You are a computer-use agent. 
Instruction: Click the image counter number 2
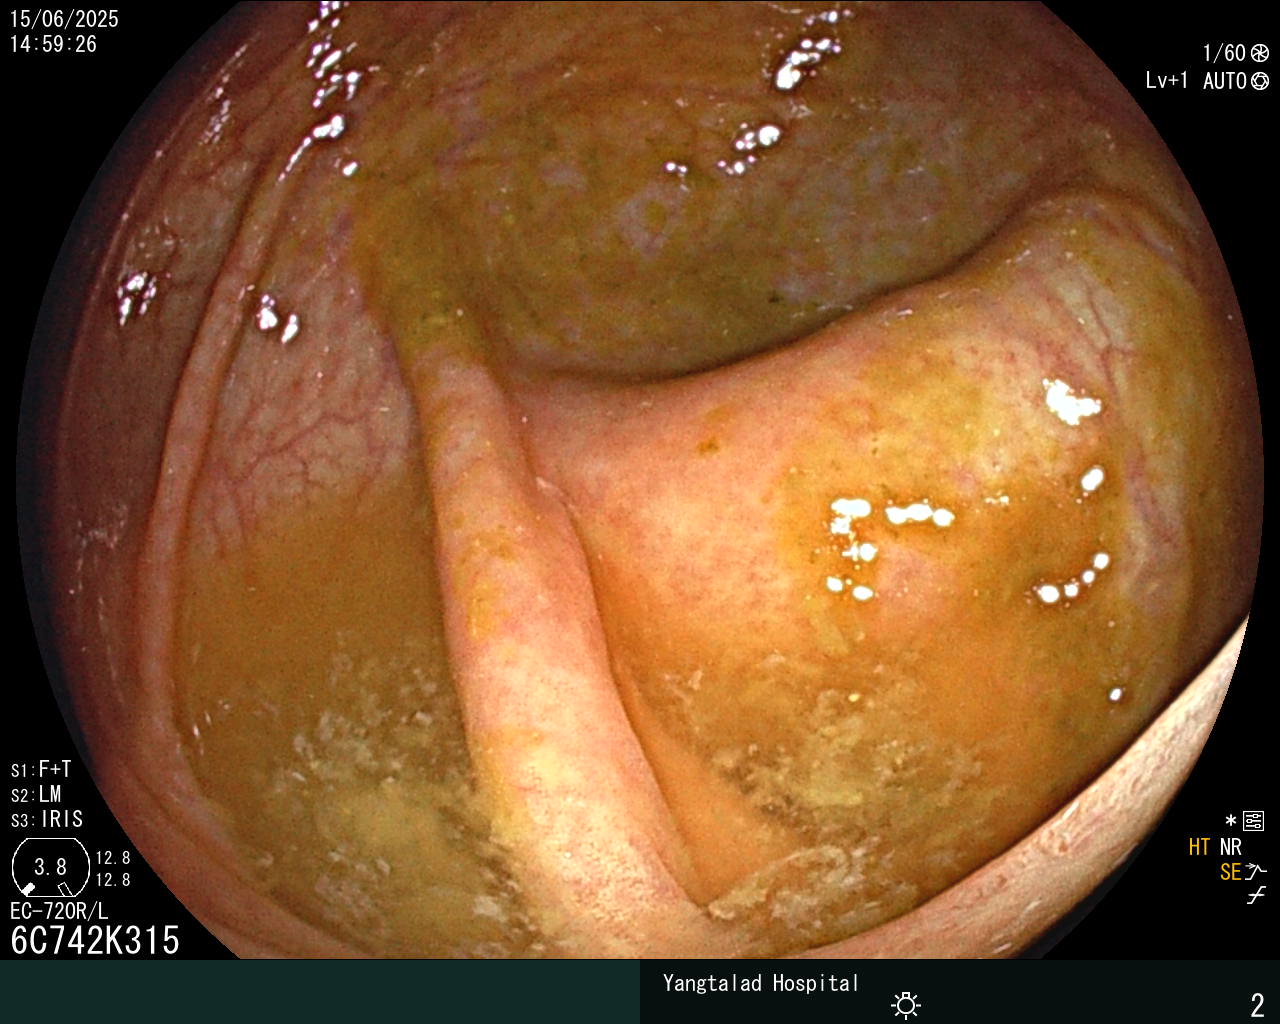1258,1005
